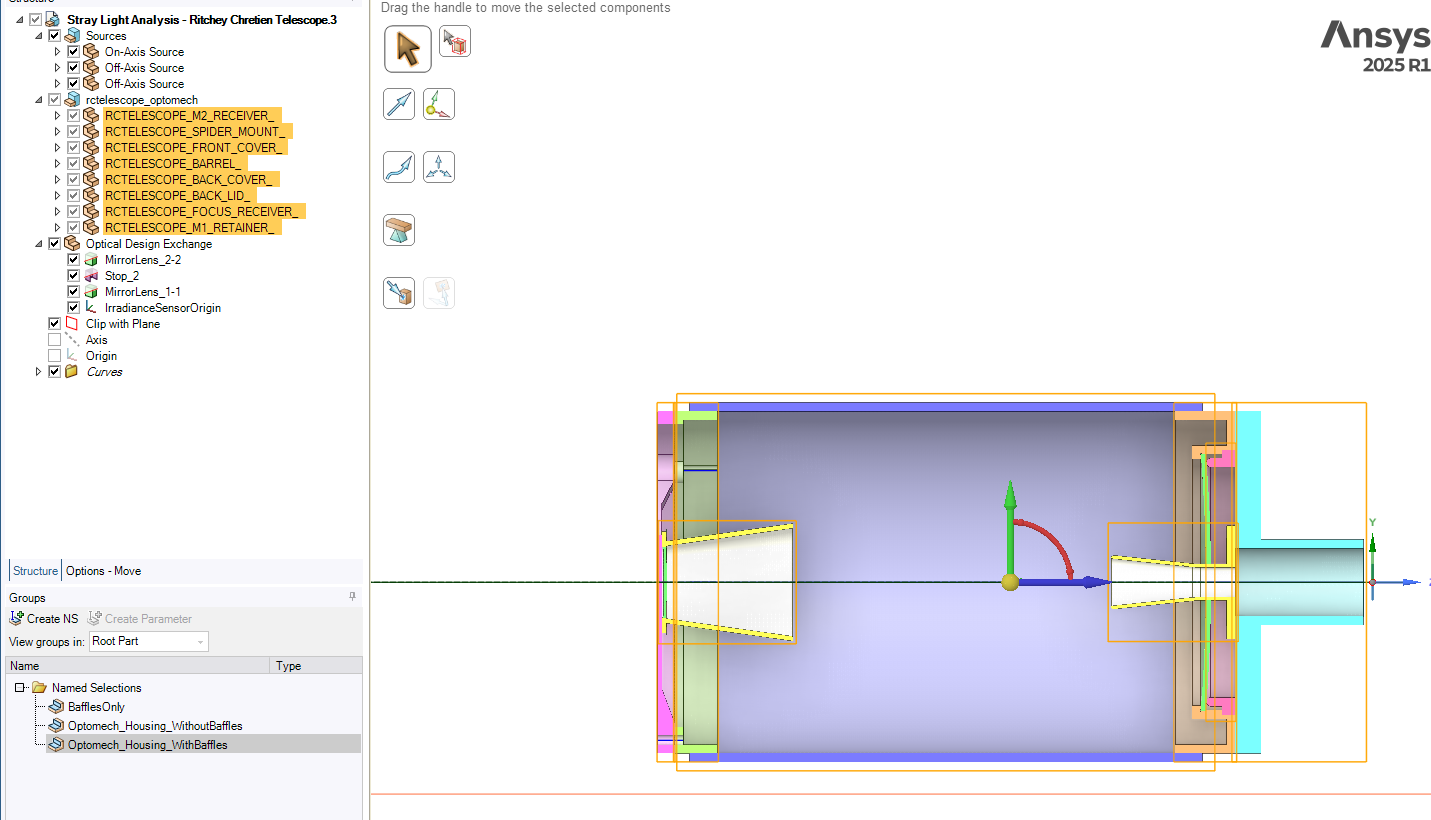The width and height of the screenshot is (1431, 820).
Task: Sort groups by the Type column header
Action: [316, 666]
